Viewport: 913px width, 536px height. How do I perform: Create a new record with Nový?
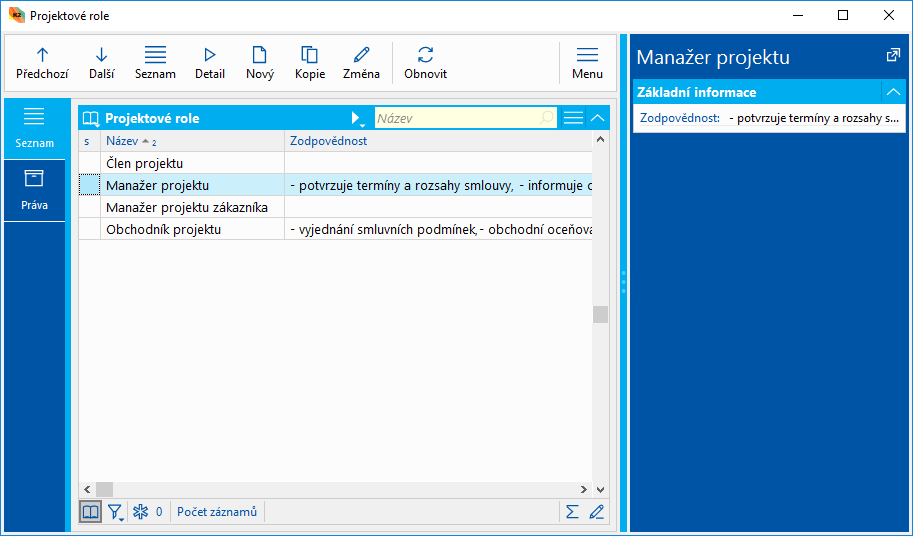tap(260, 63)
